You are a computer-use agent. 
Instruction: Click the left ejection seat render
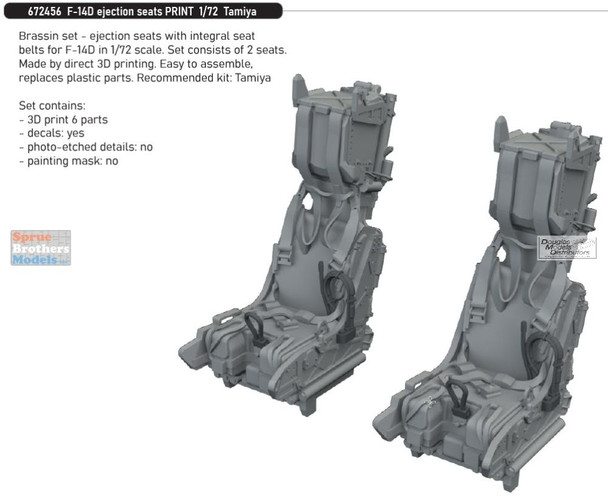(x=287, y=245)
